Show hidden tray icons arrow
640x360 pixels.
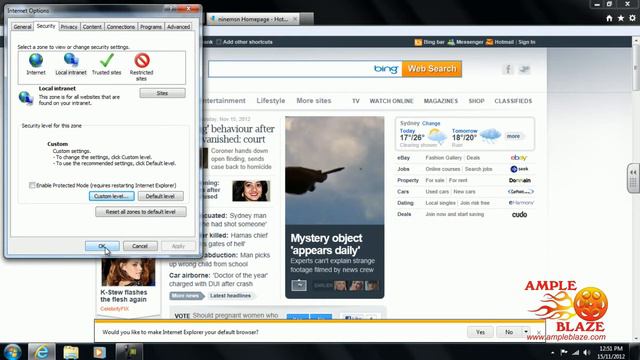pos(552,352)
